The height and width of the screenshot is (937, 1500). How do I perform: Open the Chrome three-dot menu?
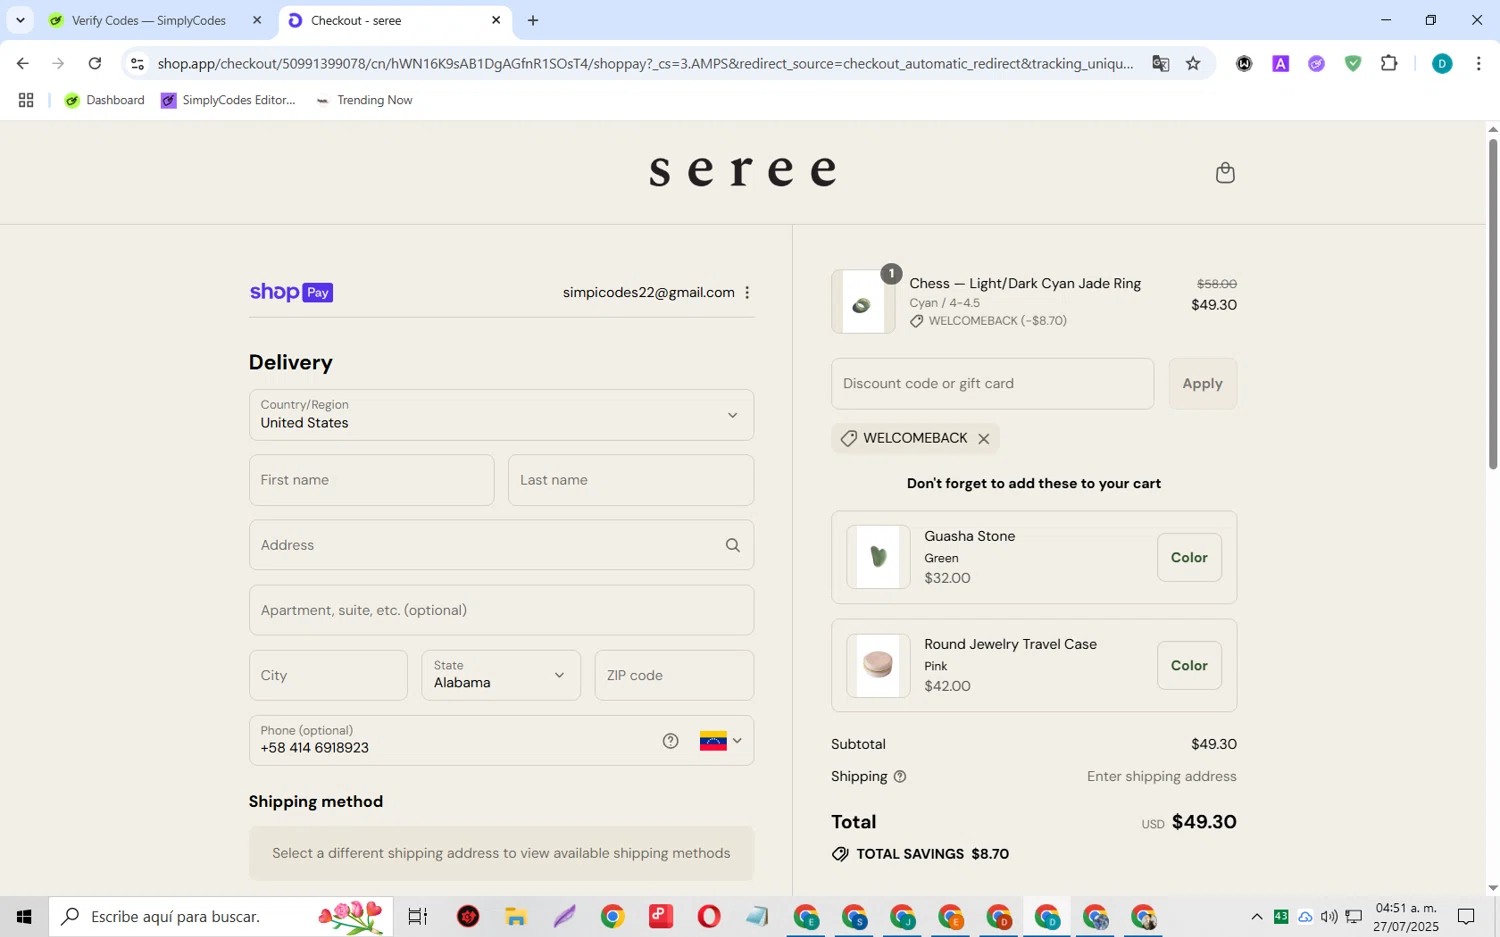click(x=1478, y=63)
